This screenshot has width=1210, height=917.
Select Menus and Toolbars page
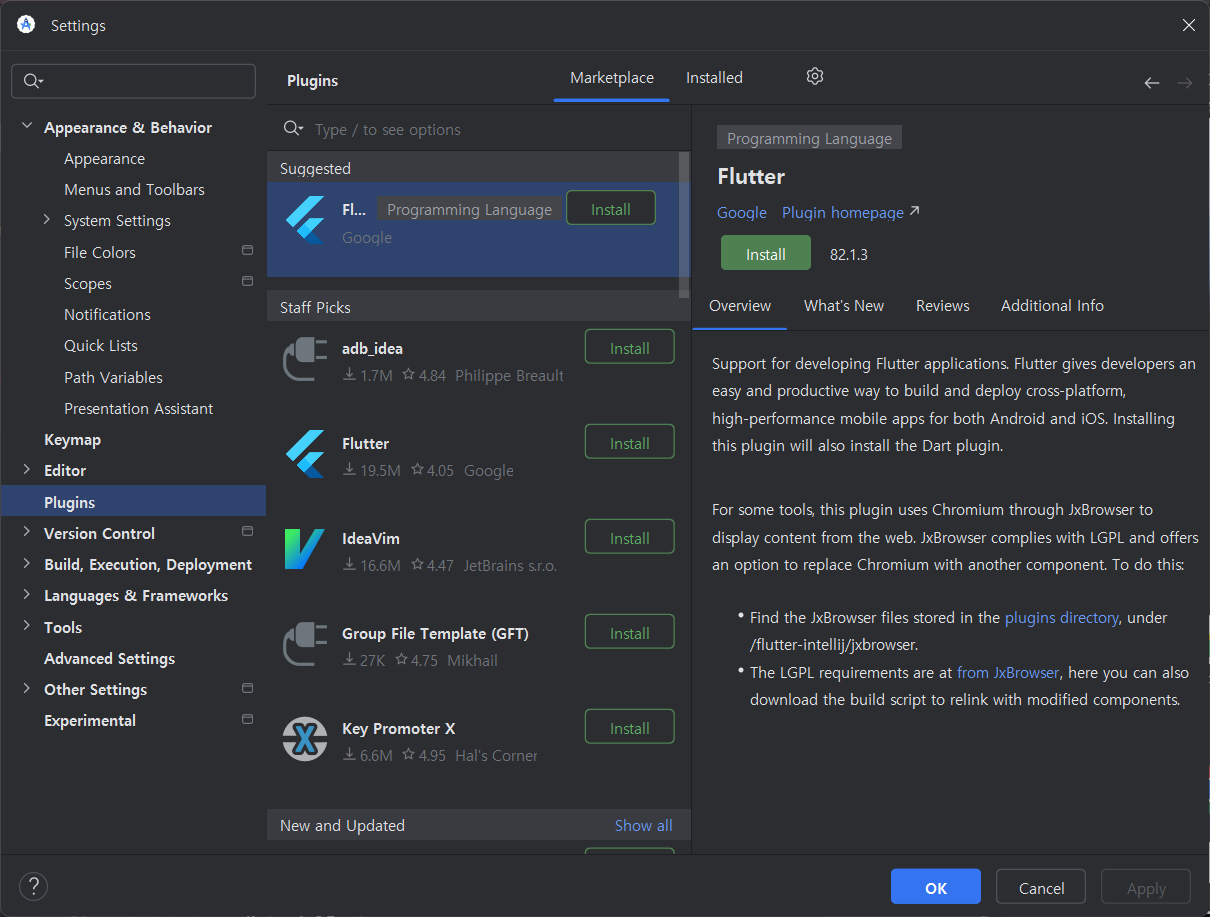(x=135, y=189)
